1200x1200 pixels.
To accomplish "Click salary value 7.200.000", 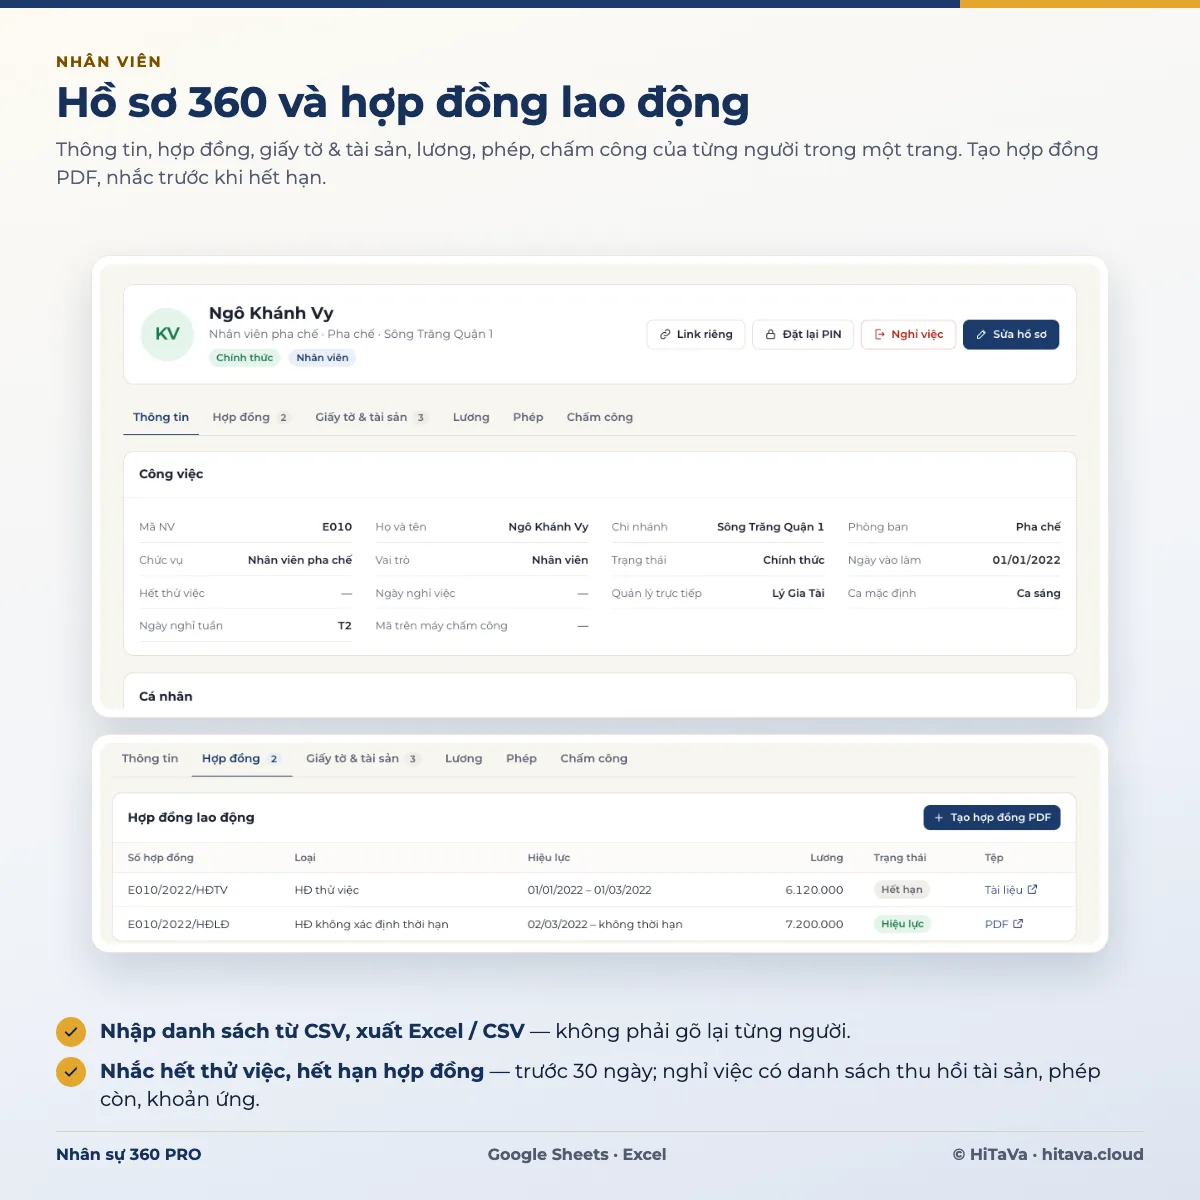I will coord(814,924).
